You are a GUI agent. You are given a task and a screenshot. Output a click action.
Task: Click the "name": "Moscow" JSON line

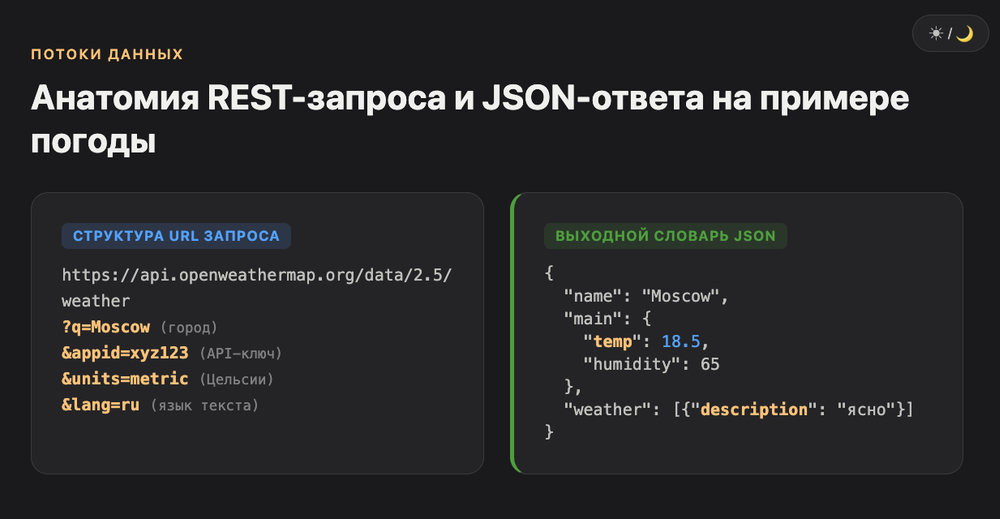click(646, 296)
